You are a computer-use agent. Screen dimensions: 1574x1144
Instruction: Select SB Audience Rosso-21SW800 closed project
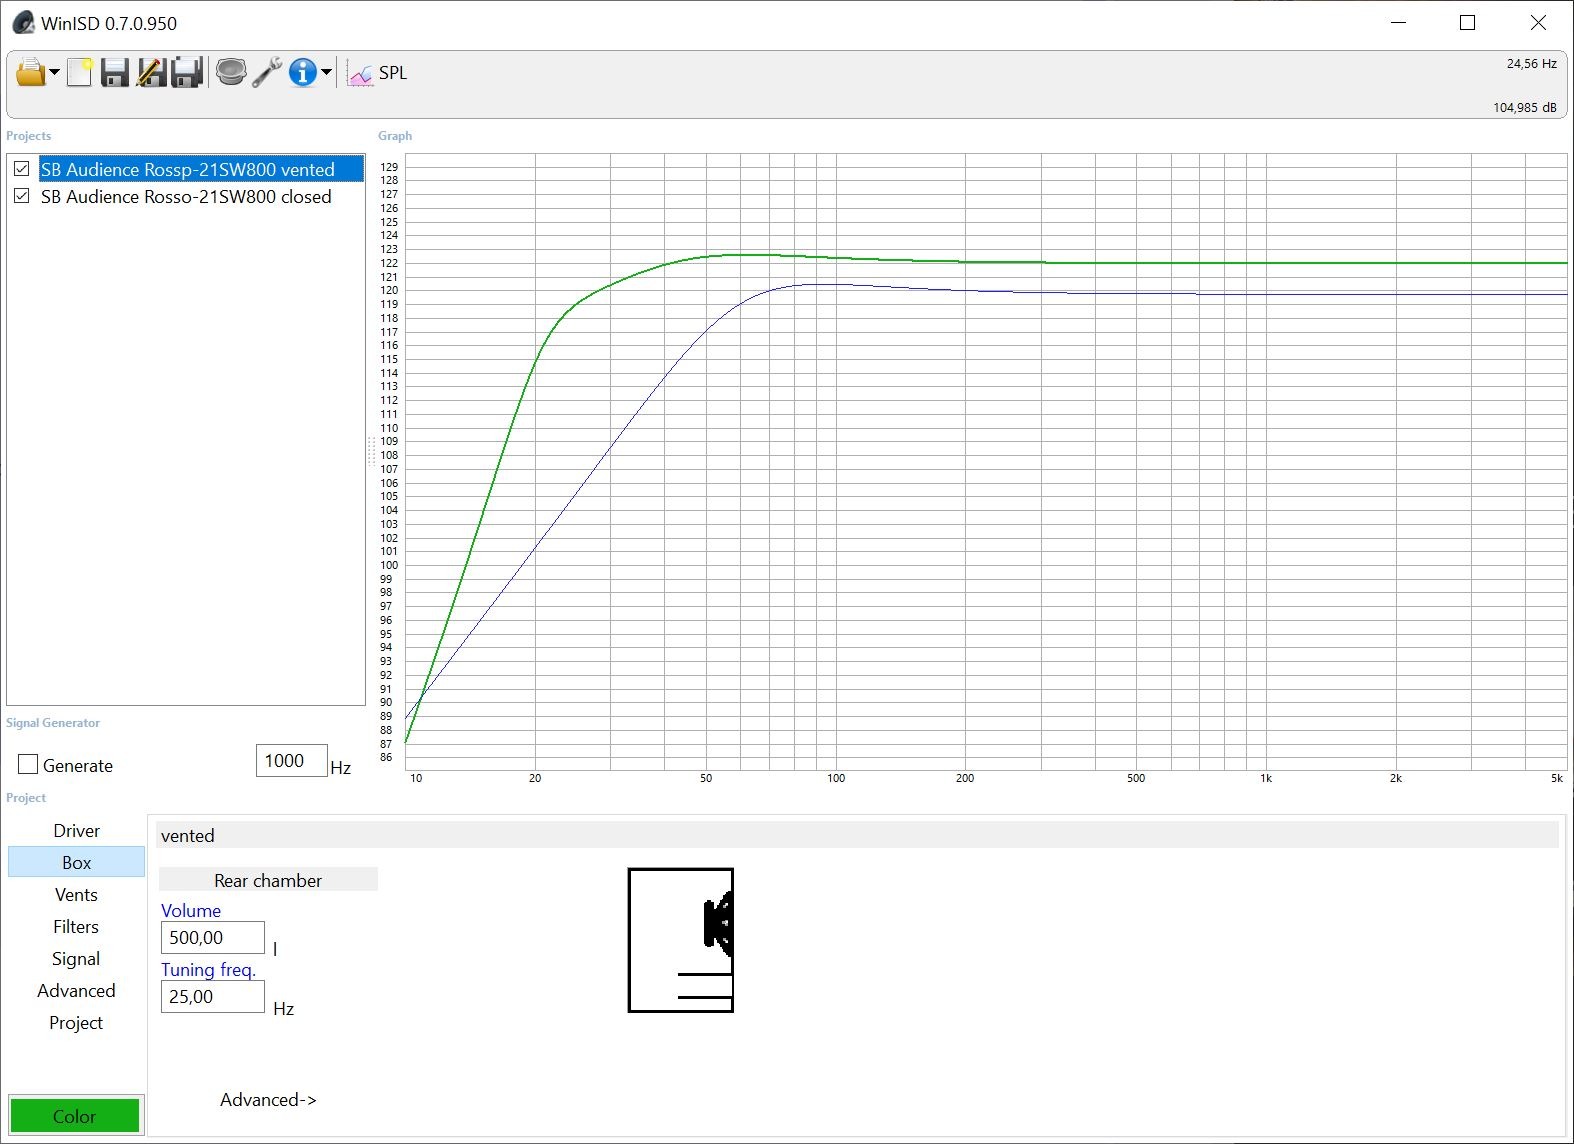pos(186,197)
